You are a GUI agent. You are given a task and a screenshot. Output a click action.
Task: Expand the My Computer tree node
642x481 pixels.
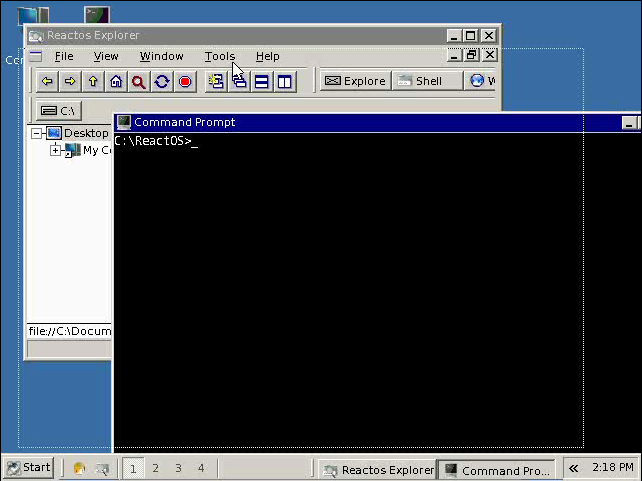[x=55, y=150]
